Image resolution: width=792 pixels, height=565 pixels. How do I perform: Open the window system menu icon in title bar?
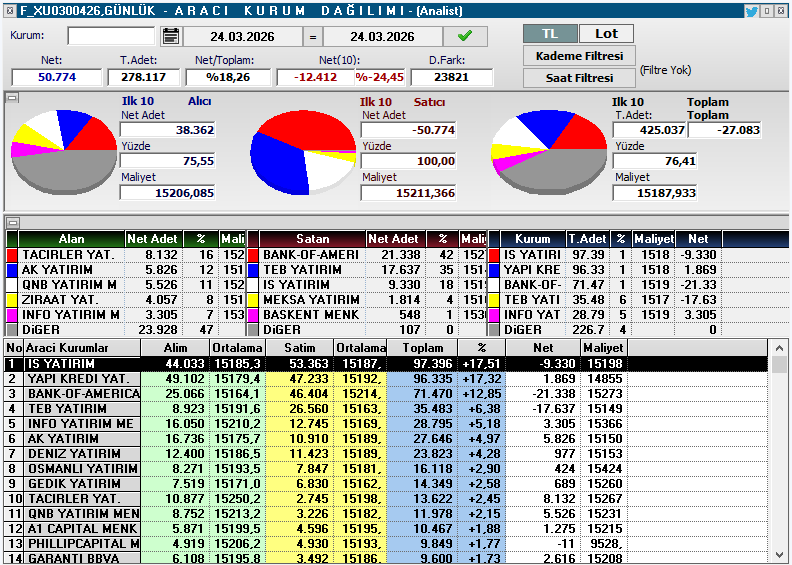(x=10, y=10)
